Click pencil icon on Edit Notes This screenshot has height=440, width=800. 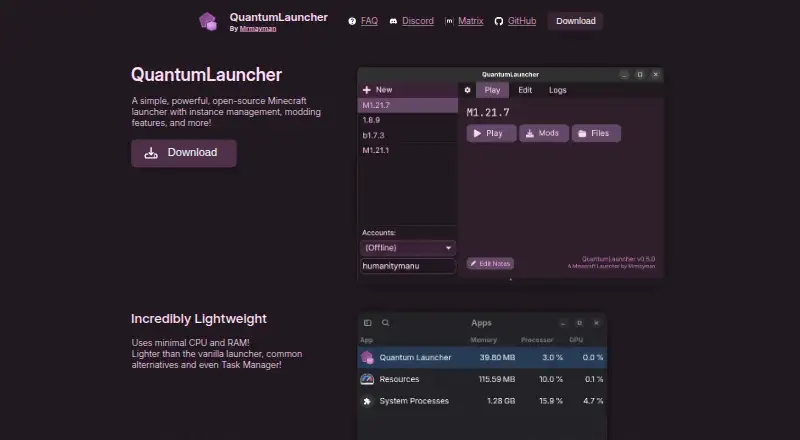473,263
